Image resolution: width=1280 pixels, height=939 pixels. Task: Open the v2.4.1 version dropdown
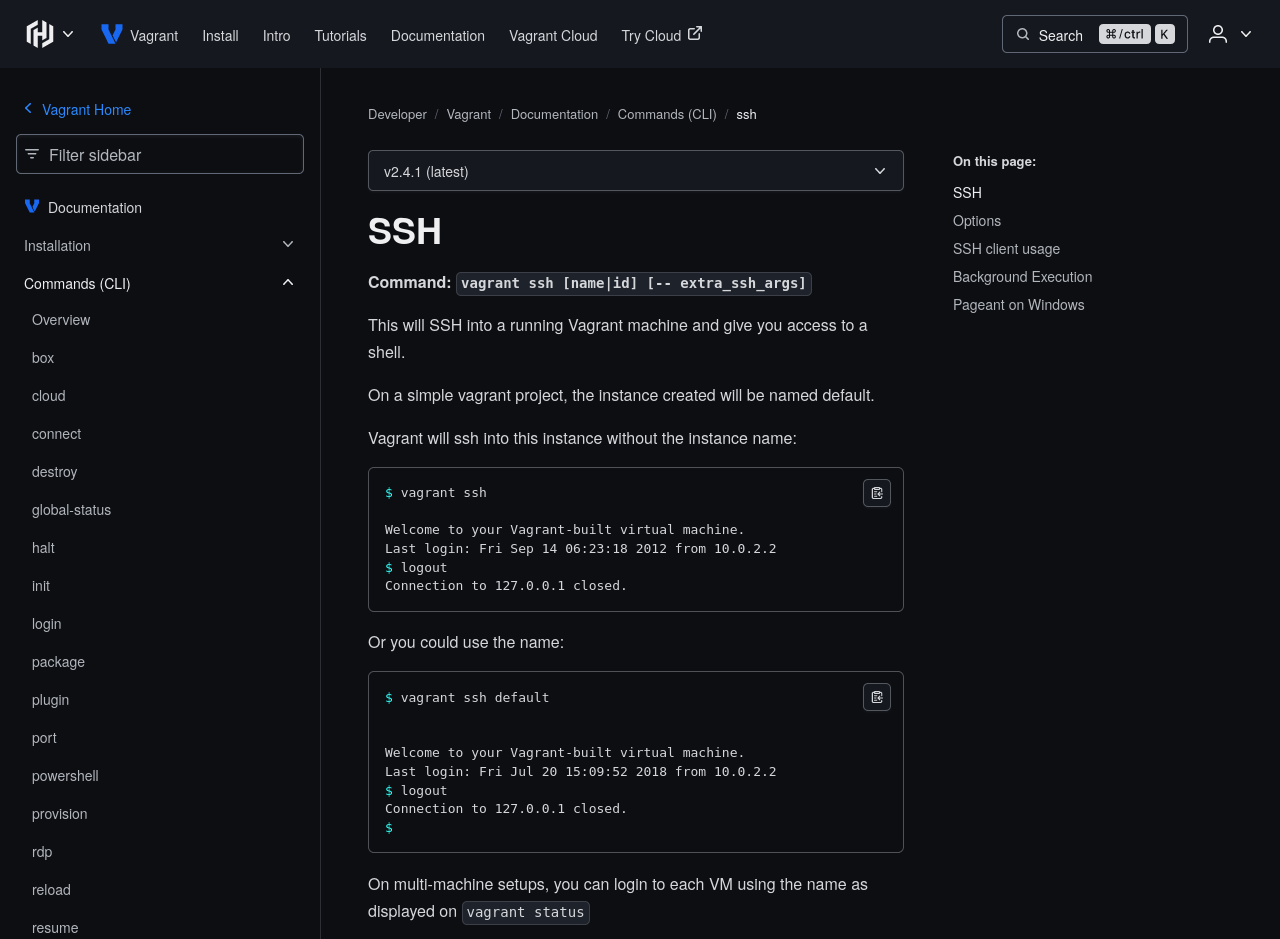coord(636,171)
